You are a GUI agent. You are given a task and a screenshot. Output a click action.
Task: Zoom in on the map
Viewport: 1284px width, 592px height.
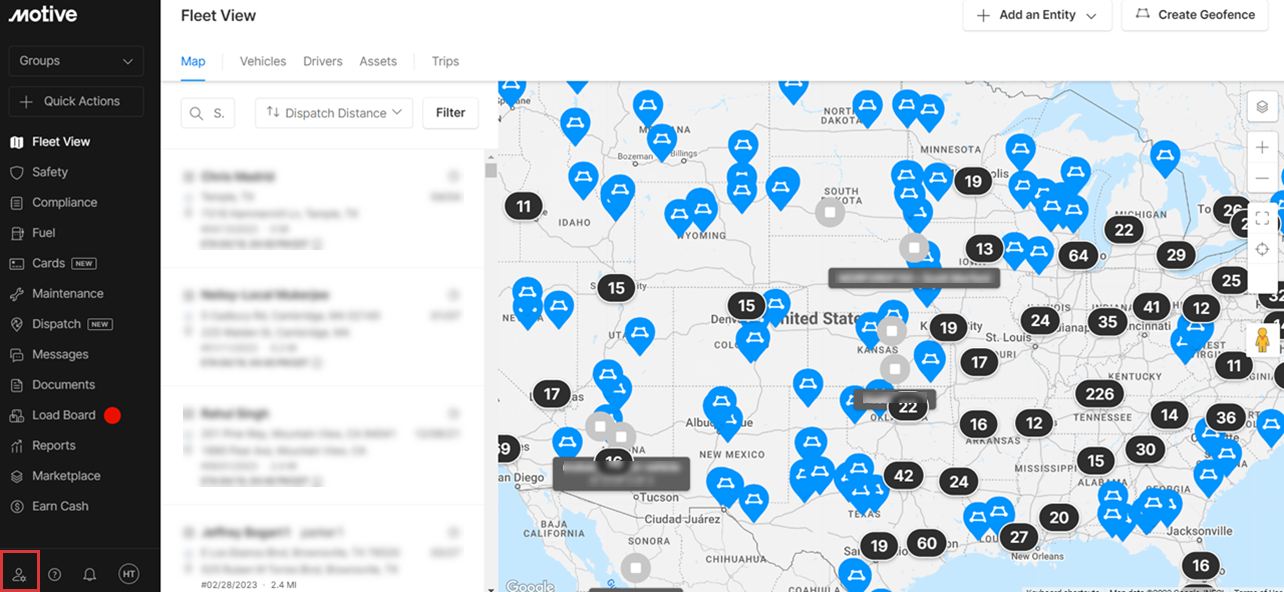pos(1262,148)
